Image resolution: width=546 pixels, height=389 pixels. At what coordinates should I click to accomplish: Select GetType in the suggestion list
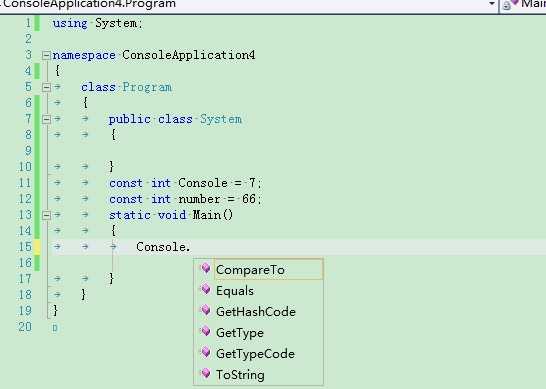(240, 333)
